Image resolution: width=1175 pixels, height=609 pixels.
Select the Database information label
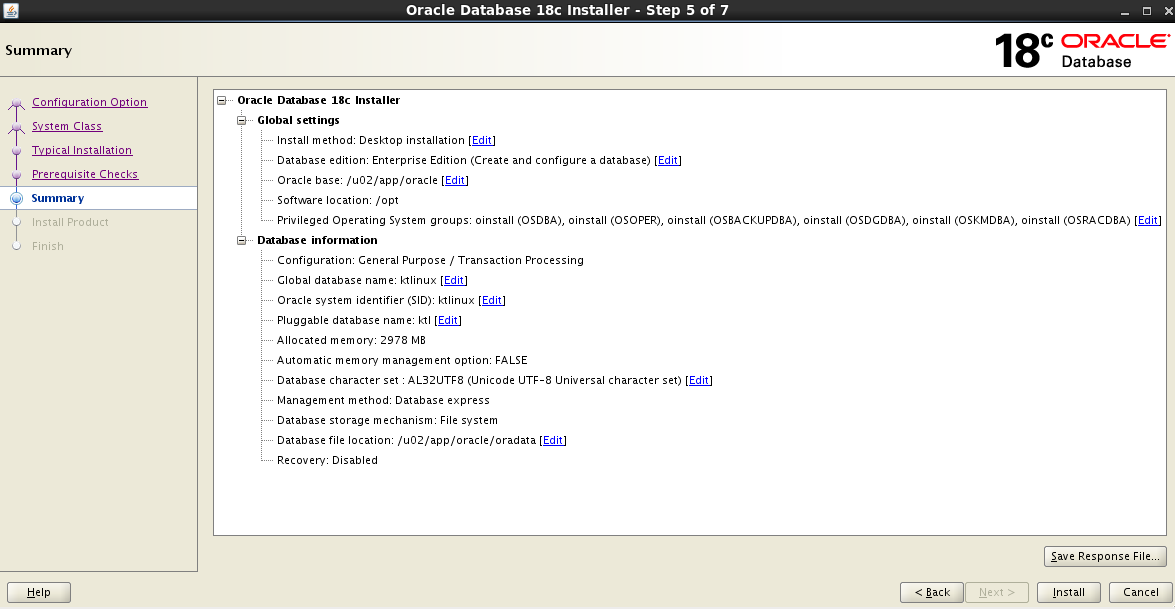tap(317, 240)
